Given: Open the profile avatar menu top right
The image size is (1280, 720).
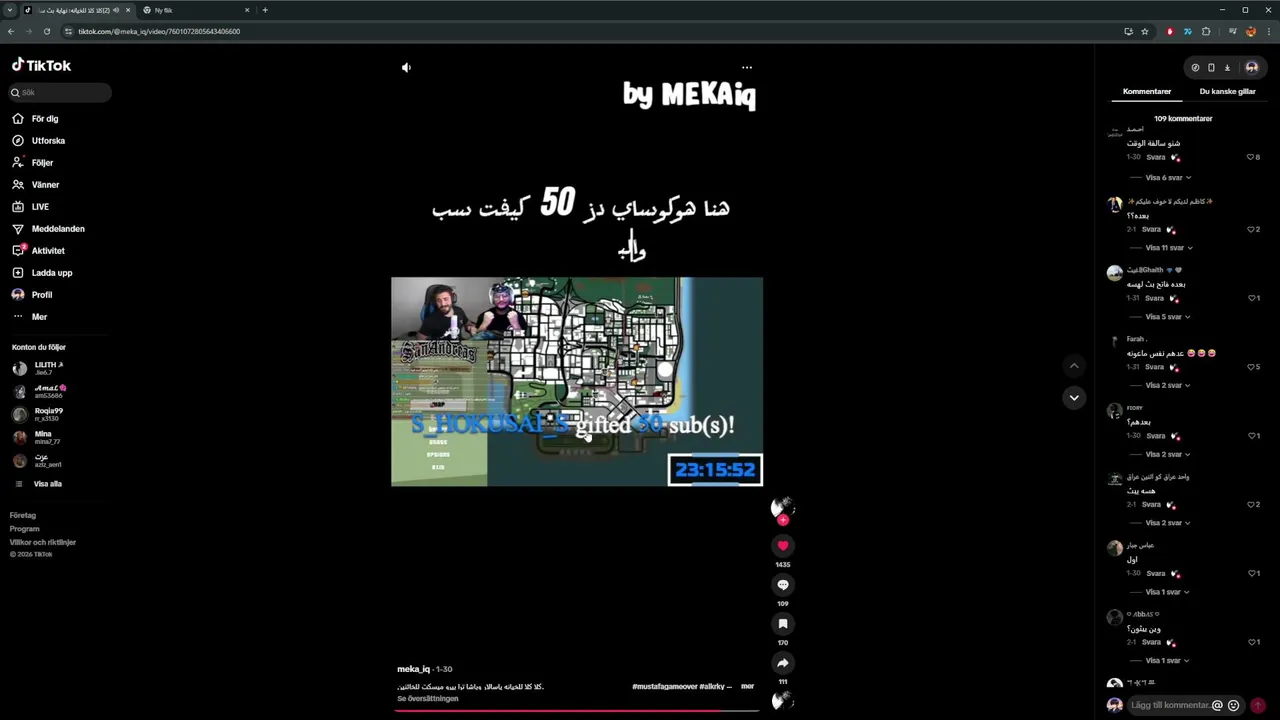Looking at the screenshot, I should point(1252,68).
